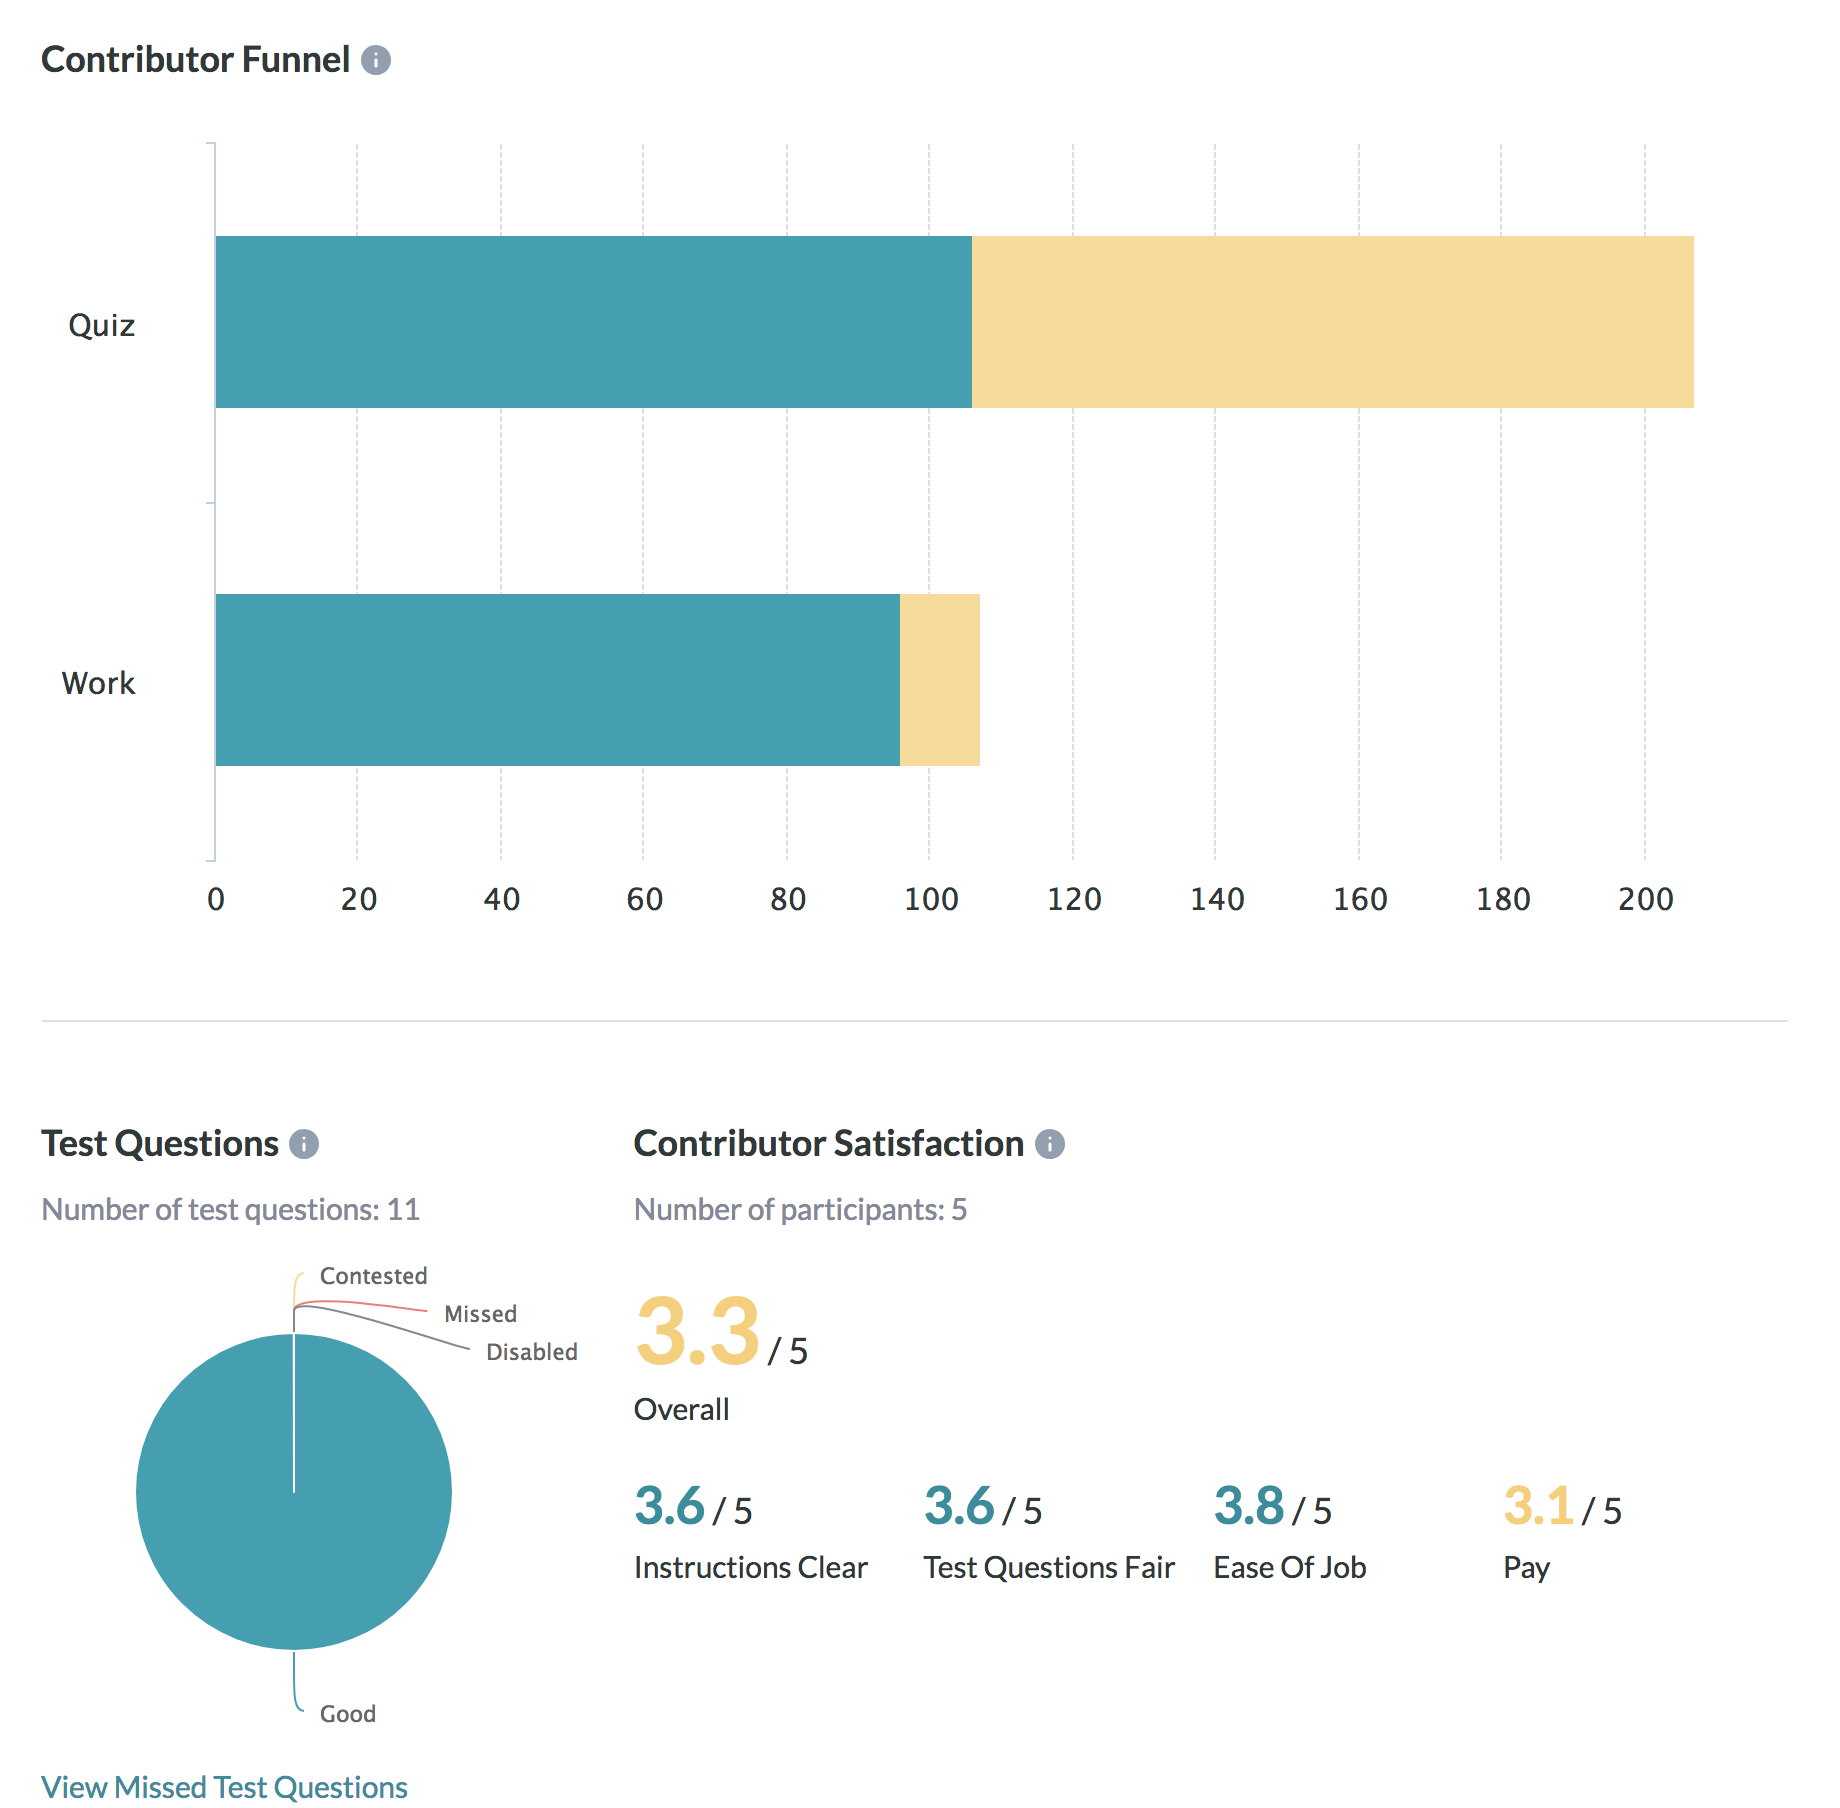This screenshot has height=1808, width=1840.
Task: Open the View Missed Test Questions link
Action: click(224, 1787)
